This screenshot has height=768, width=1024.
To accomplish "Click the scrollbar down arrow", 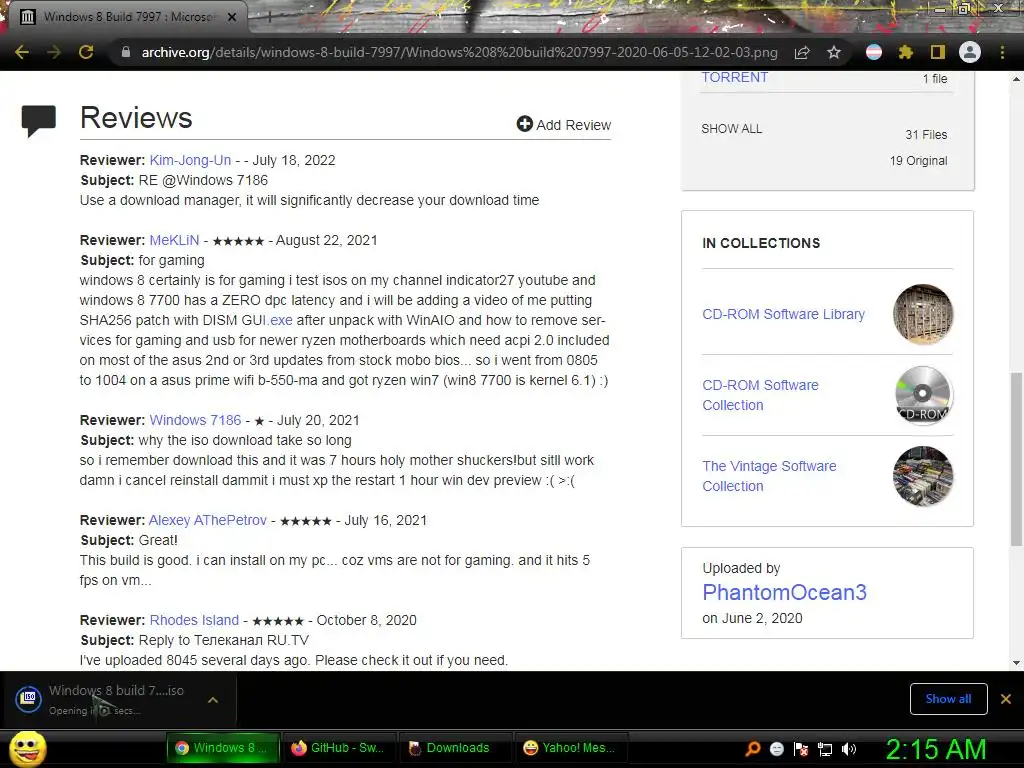I will pyautogui.click(x=1016, y=663).
